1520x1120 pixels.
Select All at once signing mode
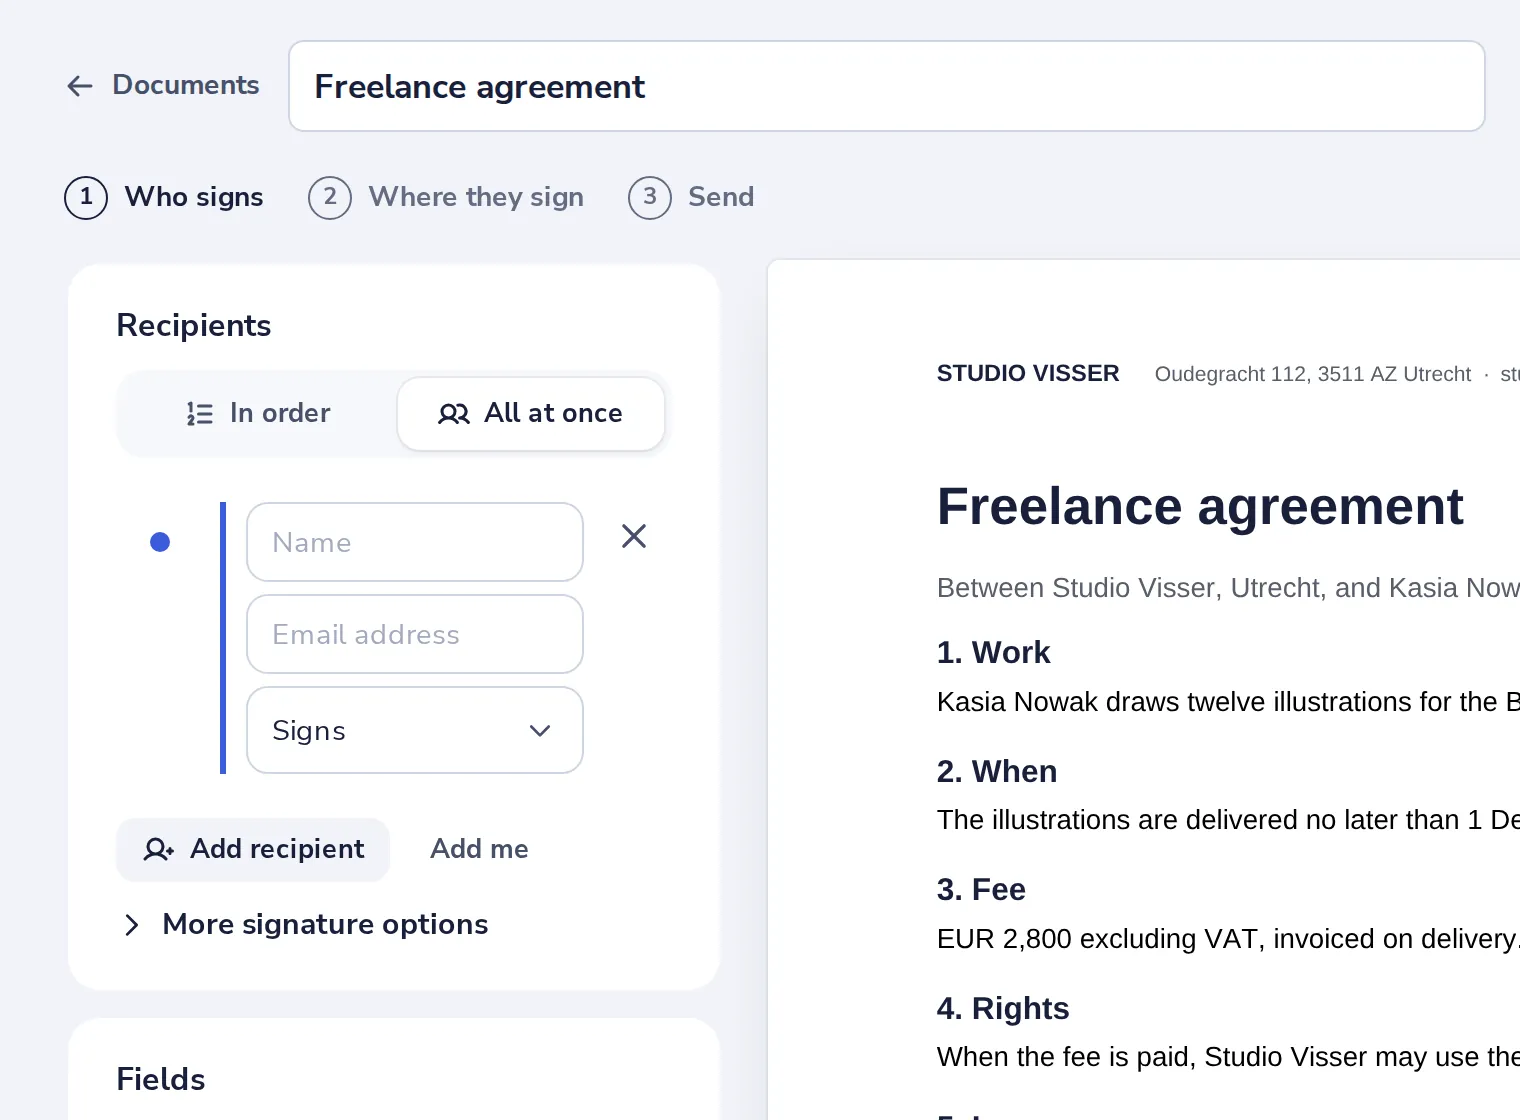click(531, 414)
